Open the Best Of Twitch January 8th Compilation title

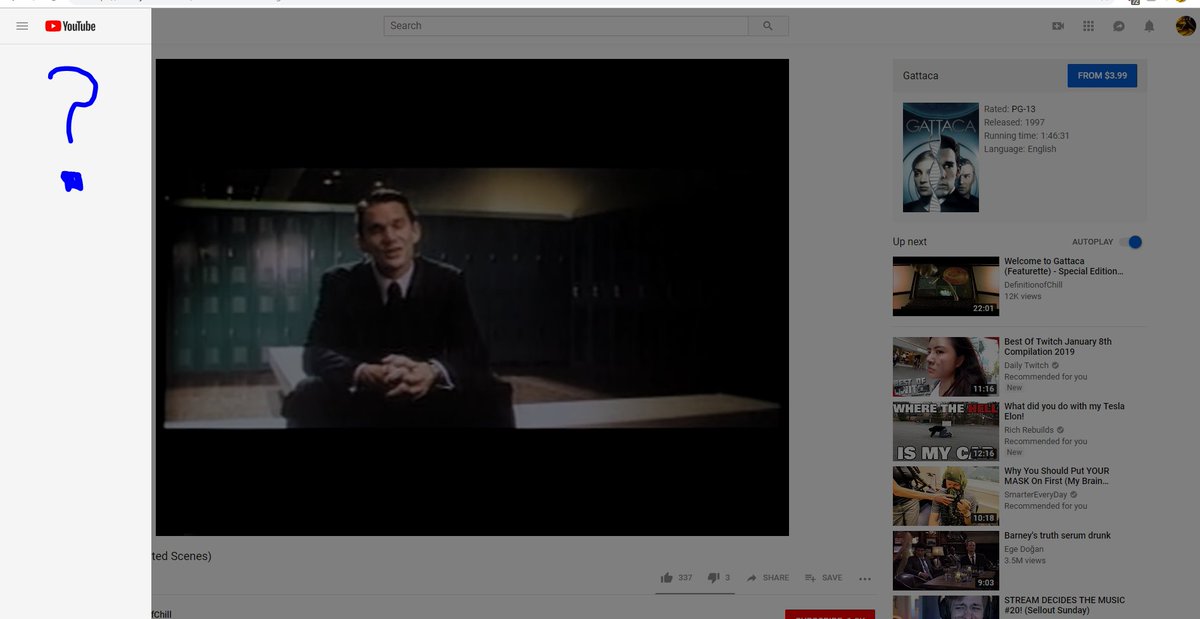click(1058, 347)
